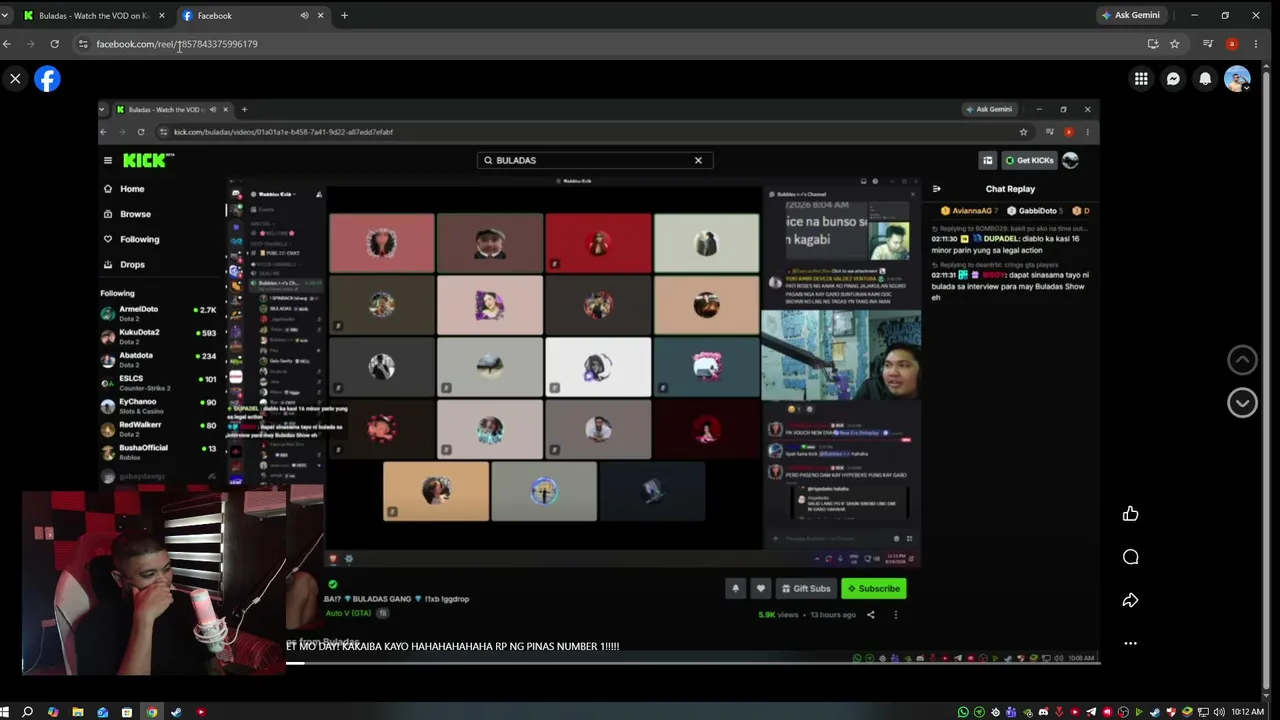This screenshot has height=720, width=1280.
Task: Close the Facebook reel viewer
Action: tap(15, 78)
